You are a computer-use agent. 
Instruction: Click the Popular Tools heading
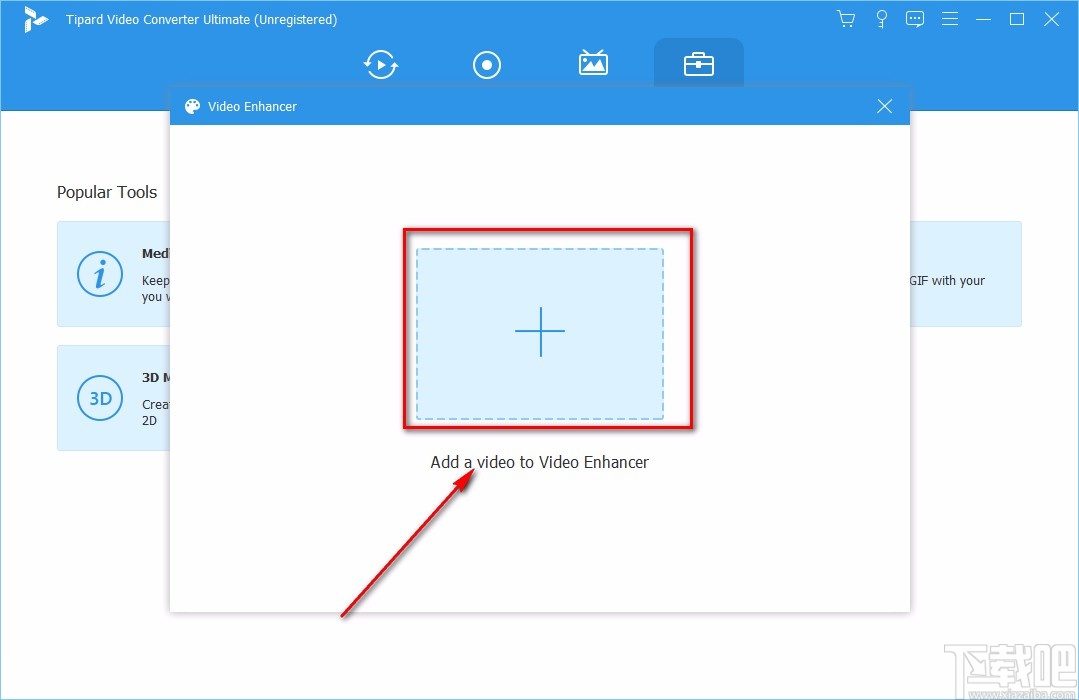107,192
